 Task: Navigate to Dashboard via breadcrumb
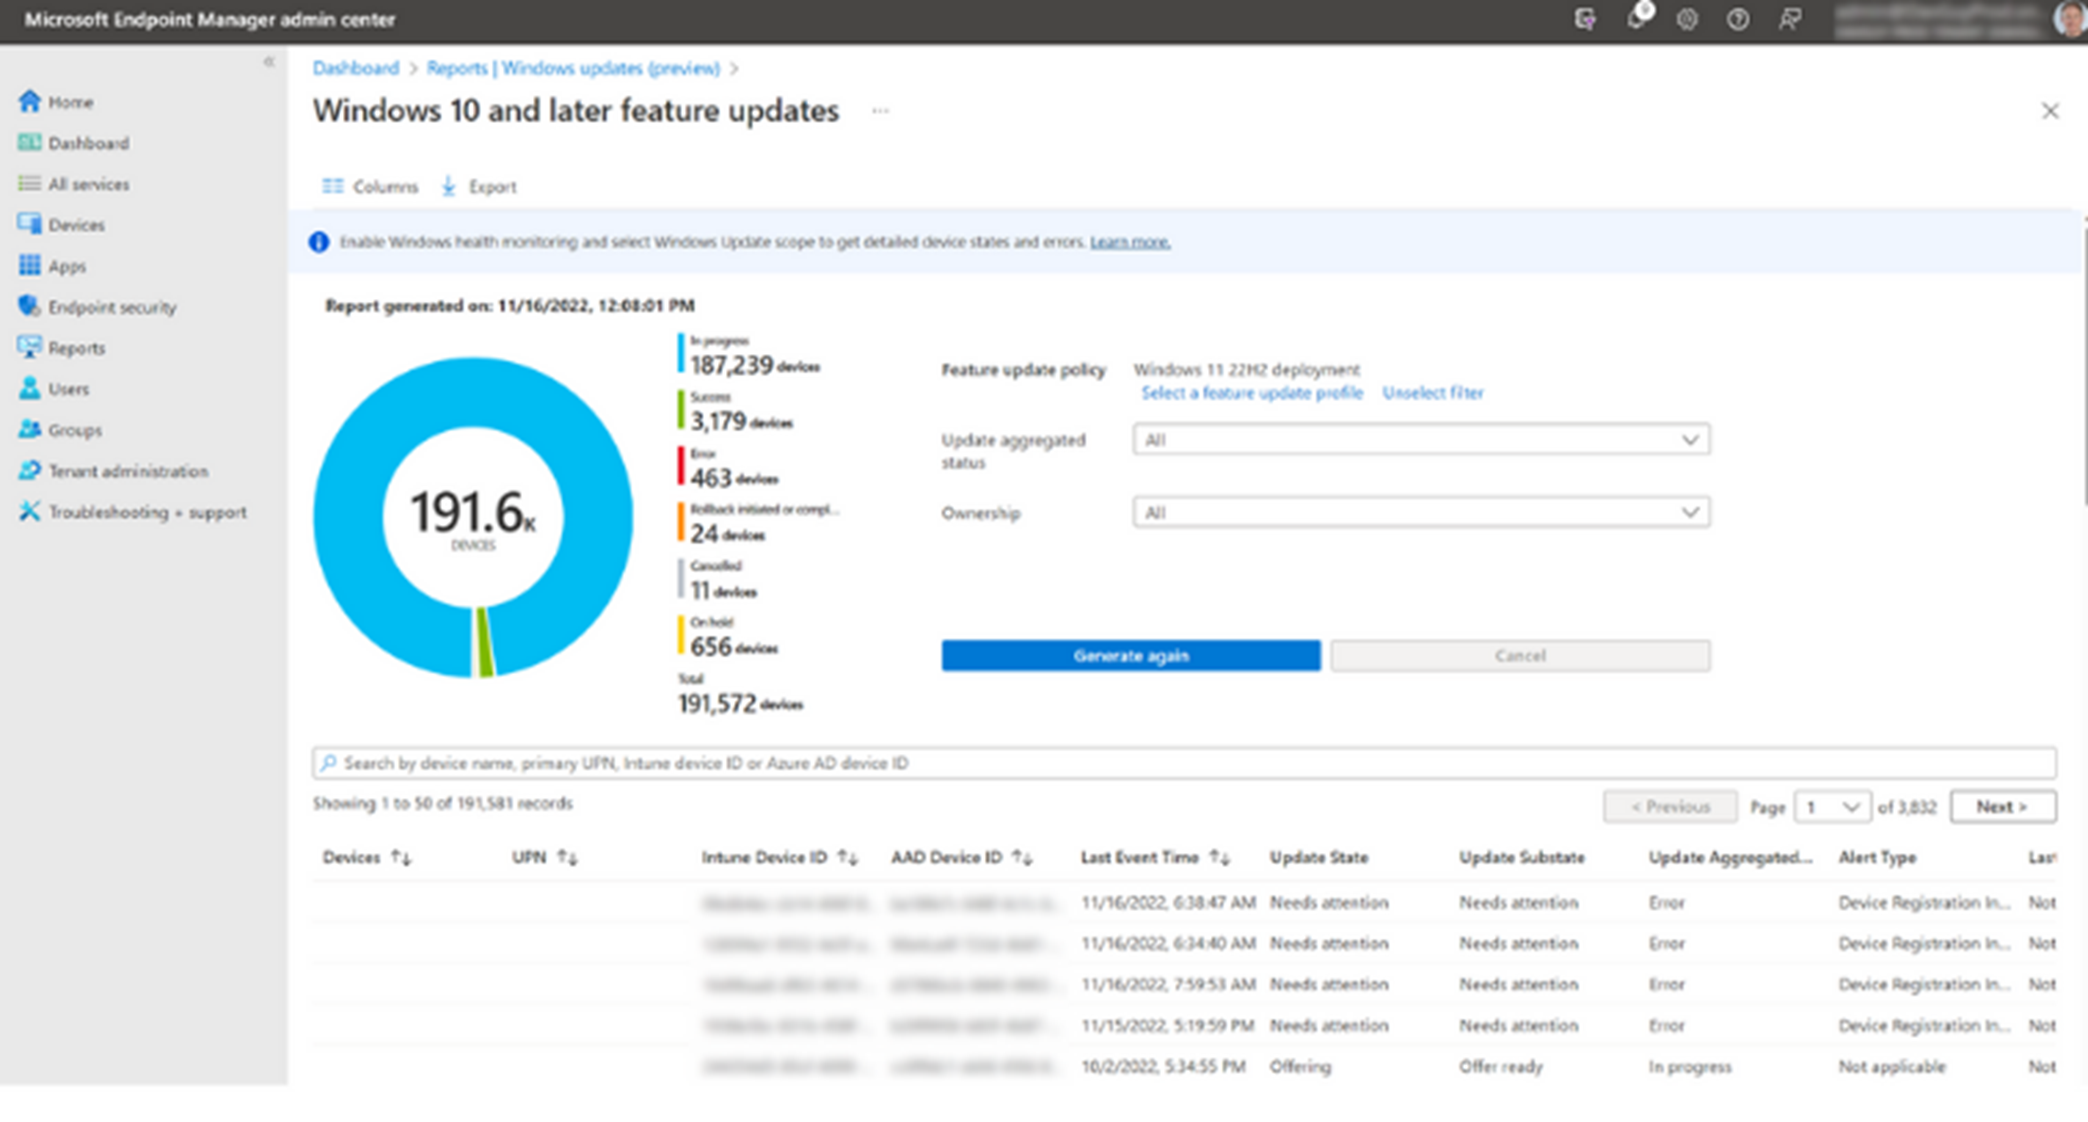click(x=356, y=67)
